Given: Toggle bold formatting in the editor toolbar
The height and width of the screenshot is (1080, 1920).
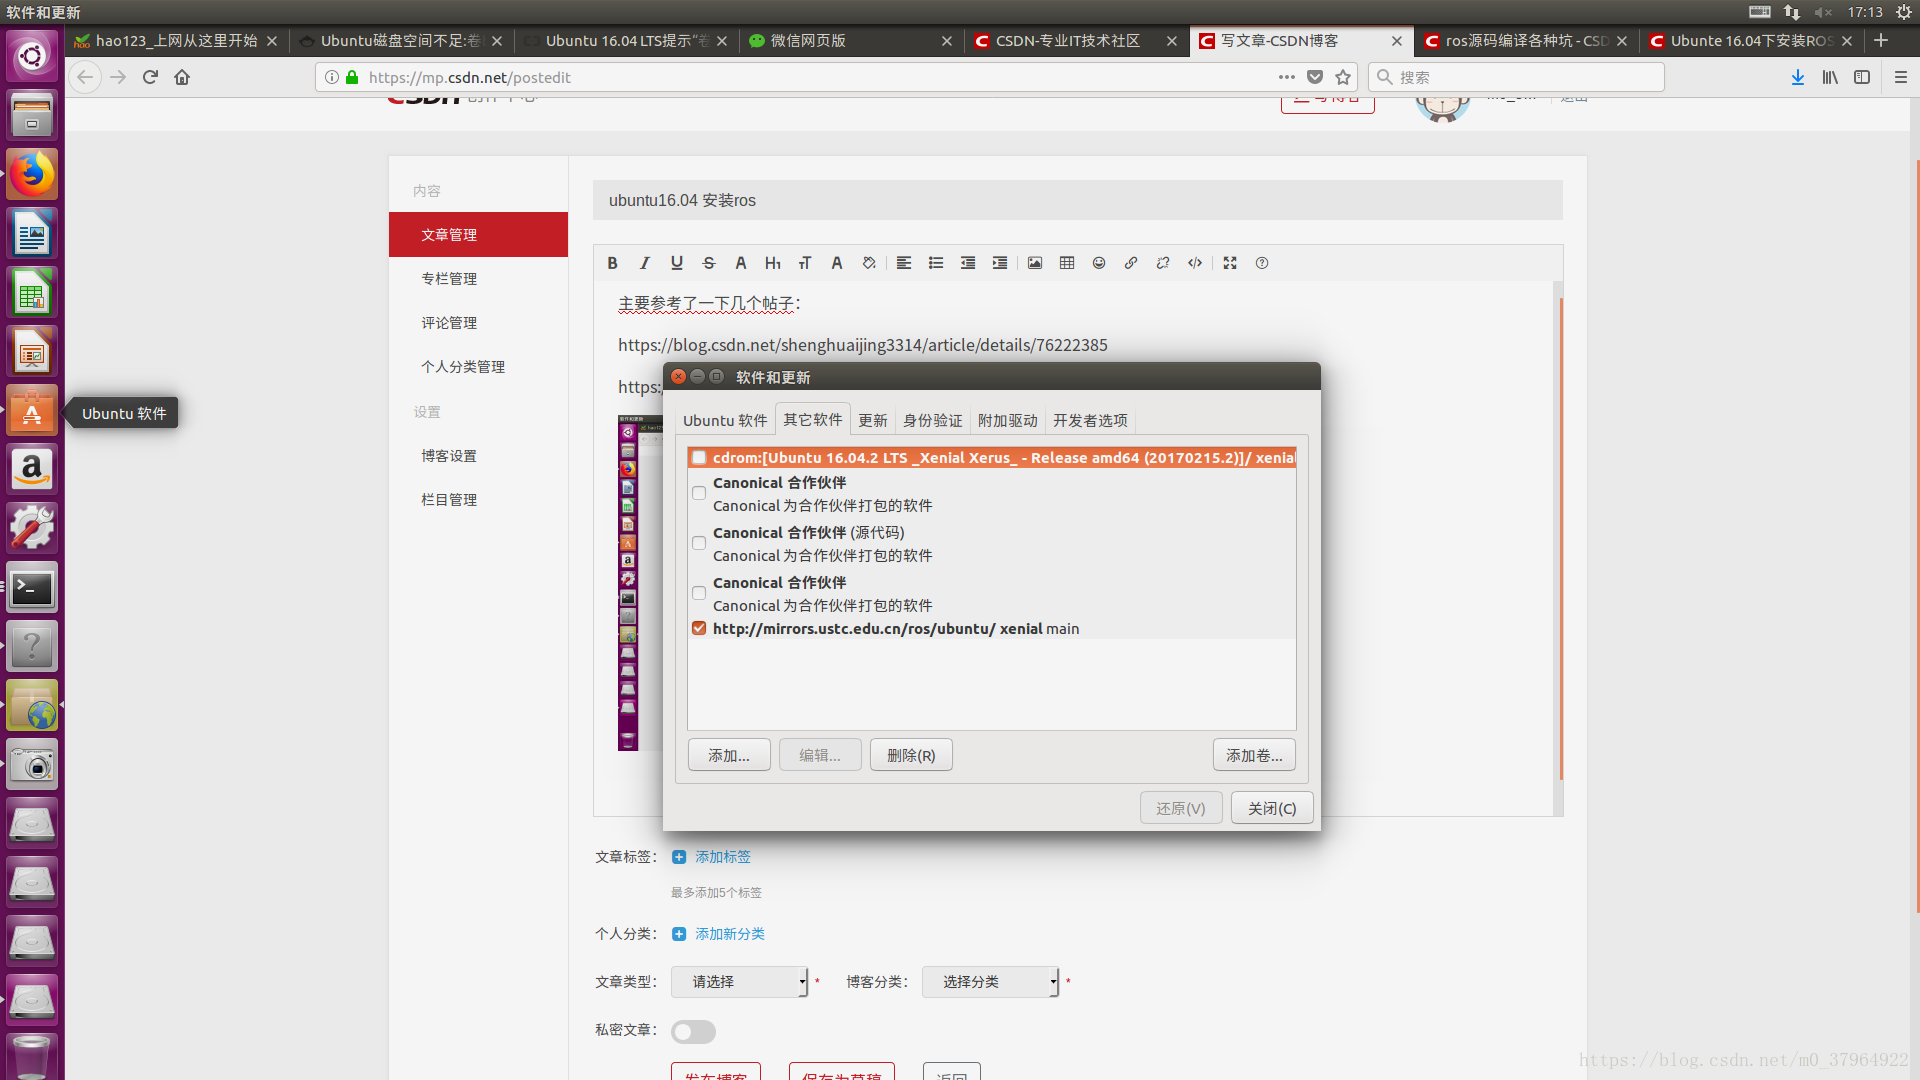Looking at the screenshot, I should [x=612, y=263].
